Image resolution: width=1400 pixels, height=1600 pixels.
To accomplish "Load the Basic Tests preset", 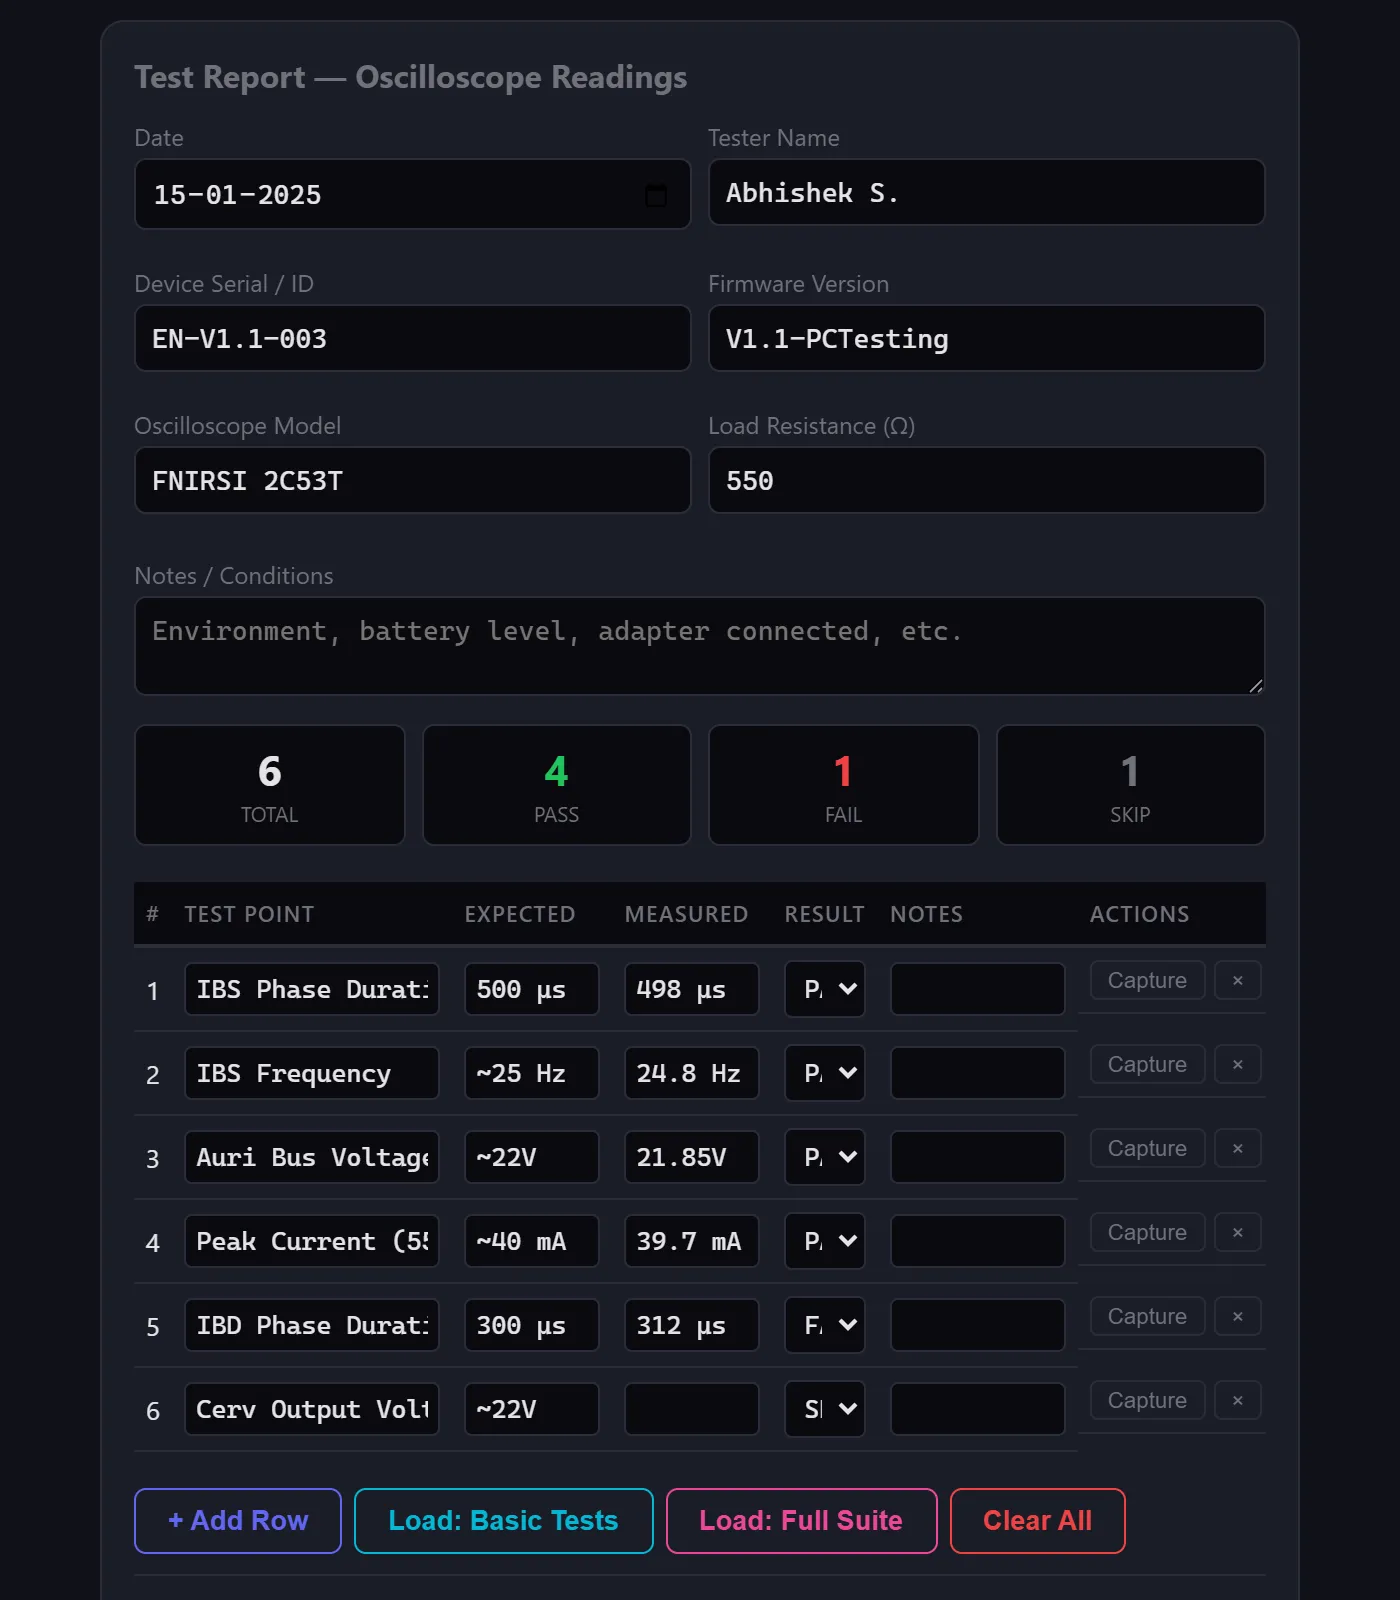I will coord(503,1521).
